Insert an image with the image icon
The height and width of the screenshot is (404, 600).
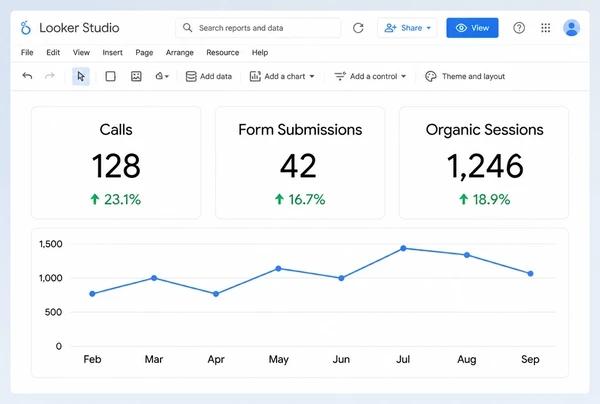(x=136, y=76)
